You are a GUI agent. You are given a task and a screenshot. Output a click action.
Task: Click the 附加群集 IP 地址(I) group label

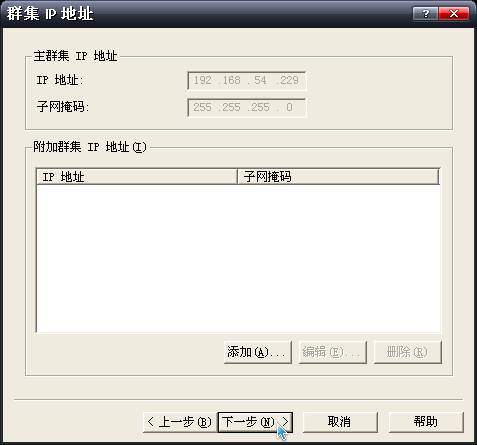coord(90,147)
